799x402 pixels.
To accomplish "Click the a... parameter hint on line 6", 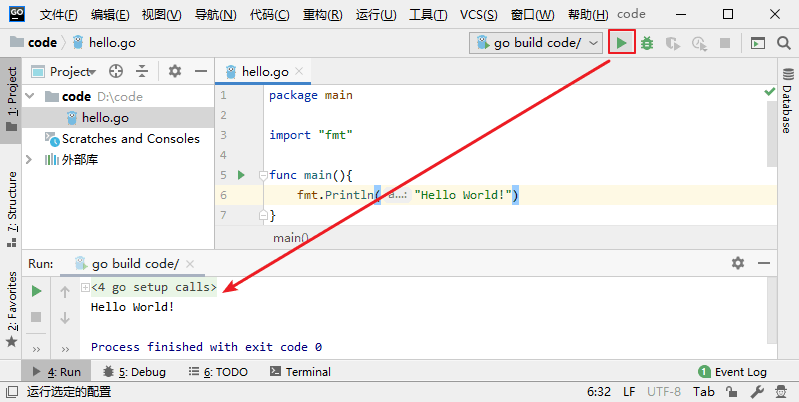I will pyautogui.click(x=397, y=195).
